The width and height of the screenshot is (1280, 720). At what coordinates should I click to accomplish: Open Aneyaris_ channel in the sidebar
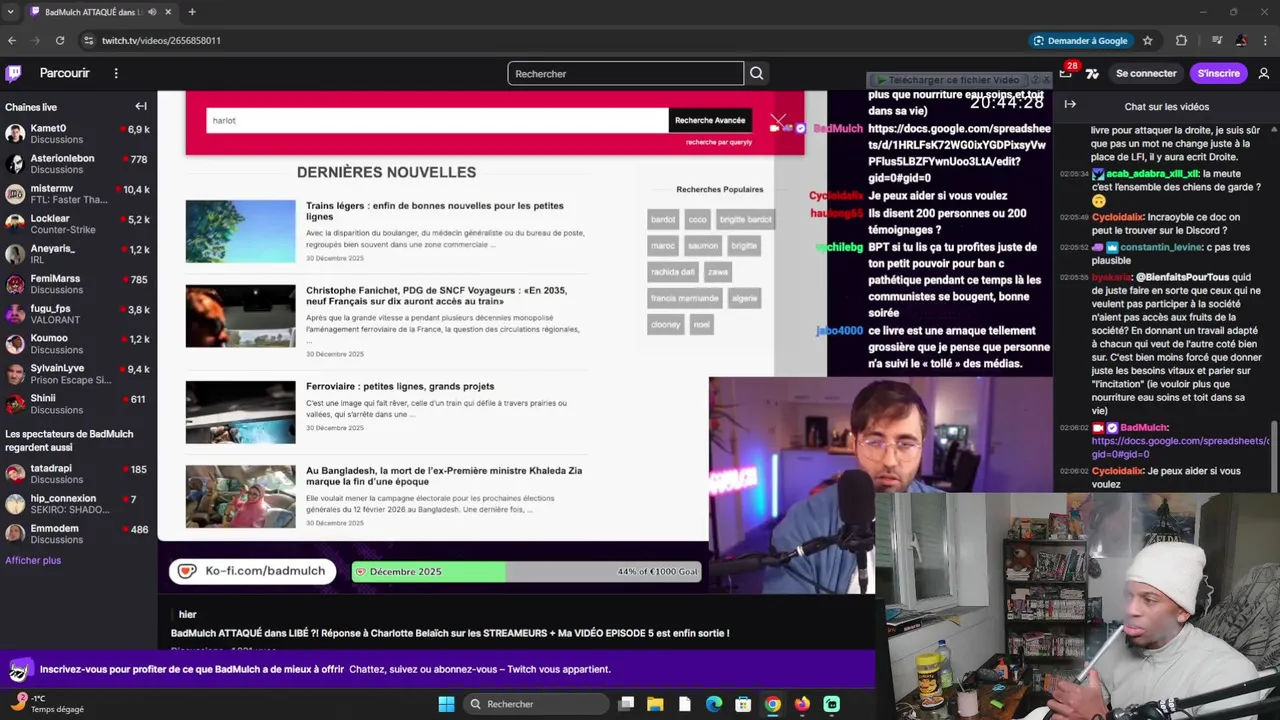pyautogui.click(x=78, y=254)
